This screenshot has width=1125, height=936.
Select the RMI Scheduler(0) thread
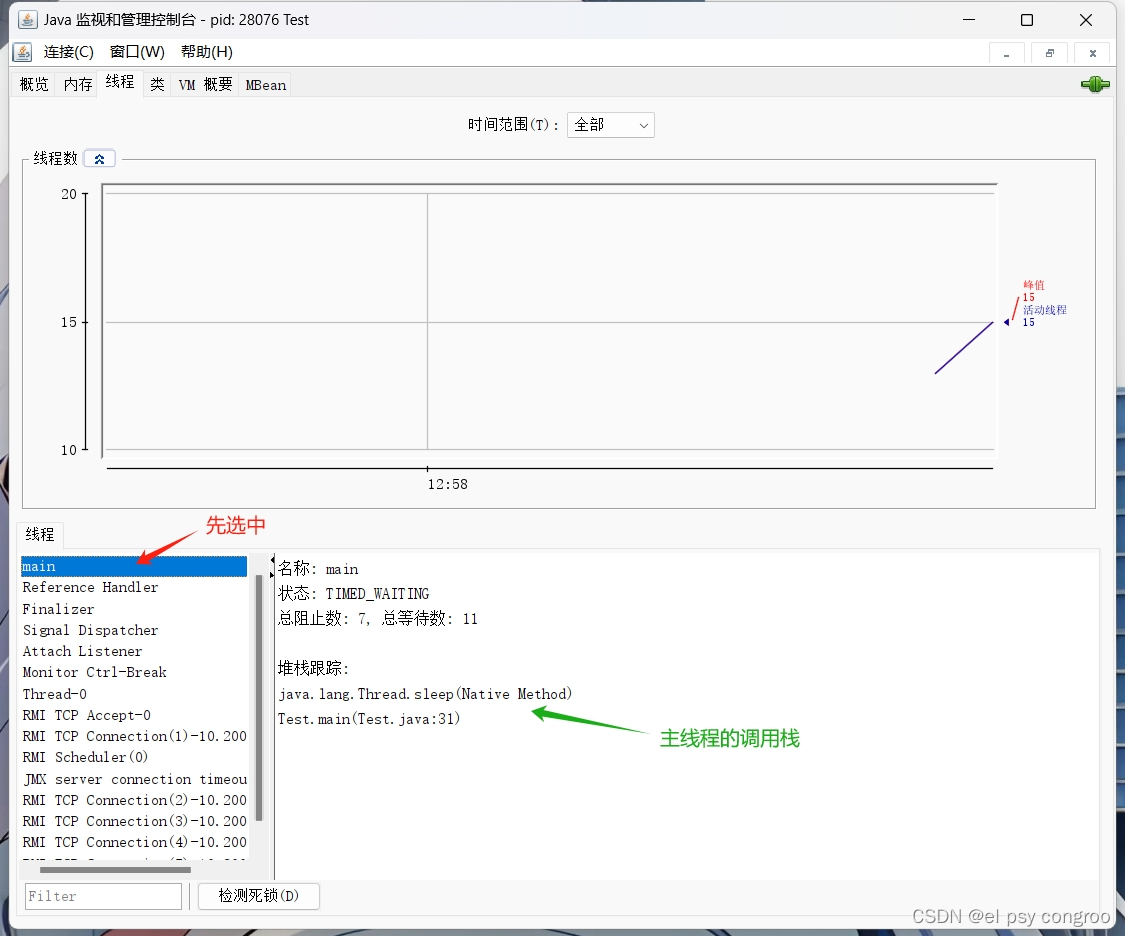pos(134,757)
